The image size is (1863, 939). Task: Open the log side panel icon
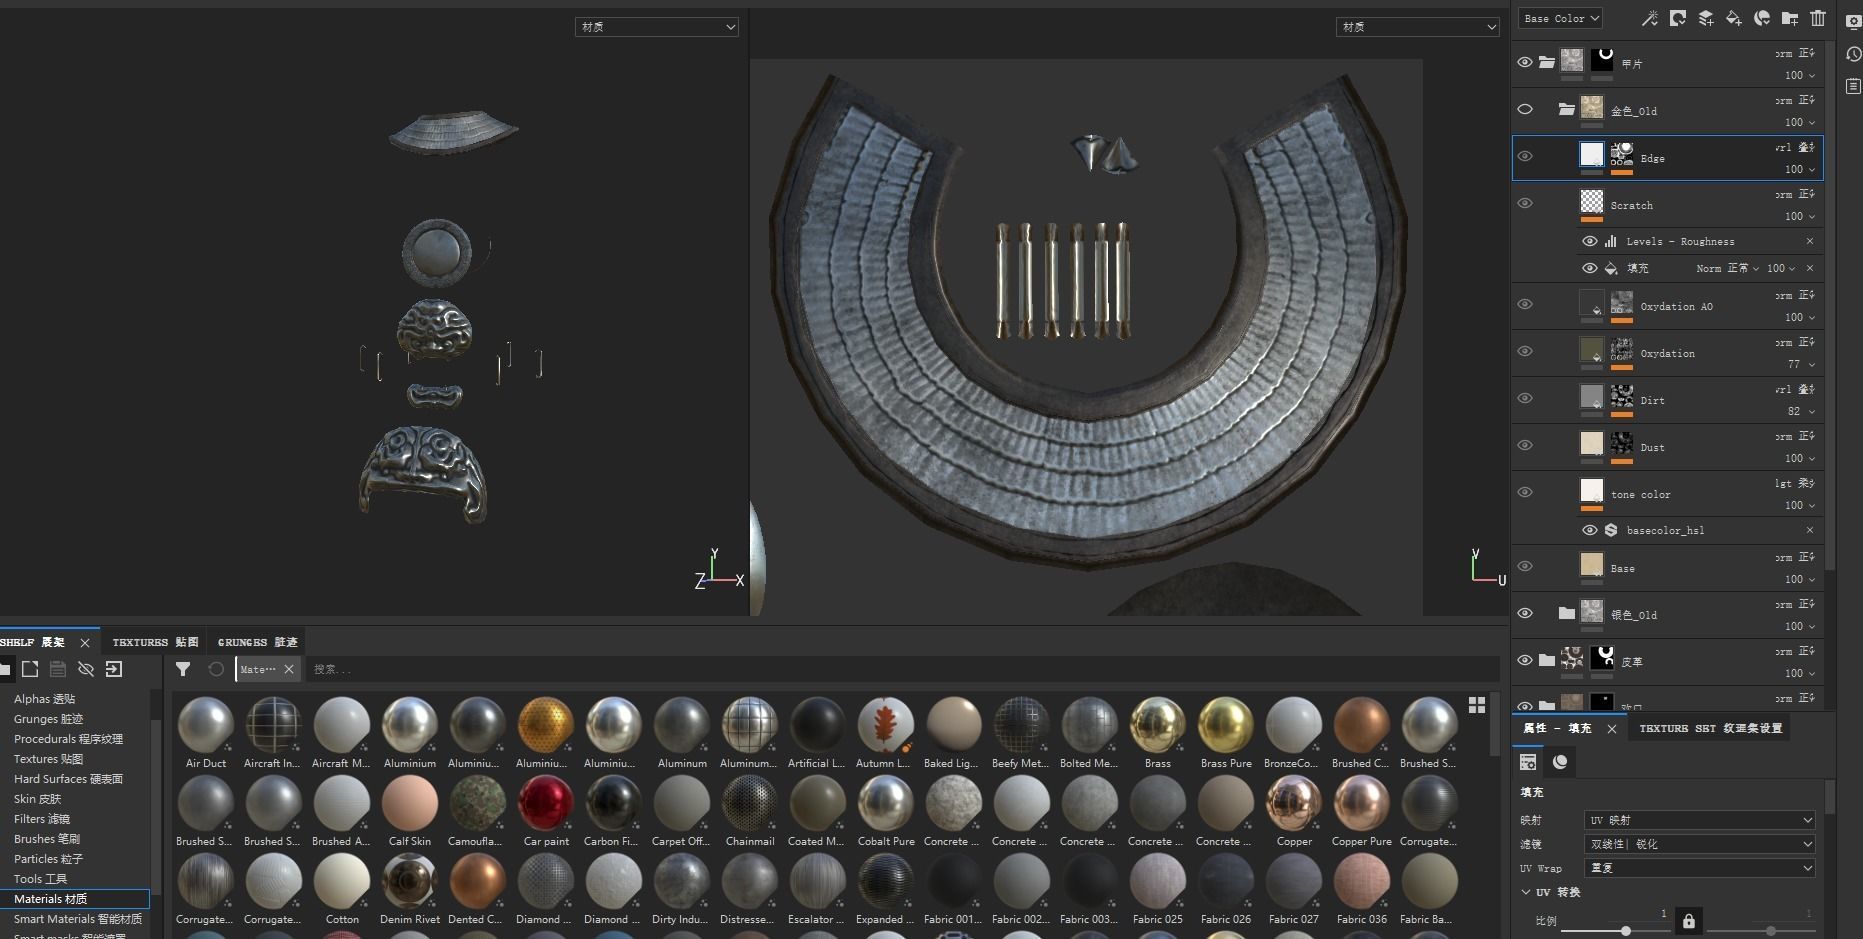click(x=1853, y=87)
